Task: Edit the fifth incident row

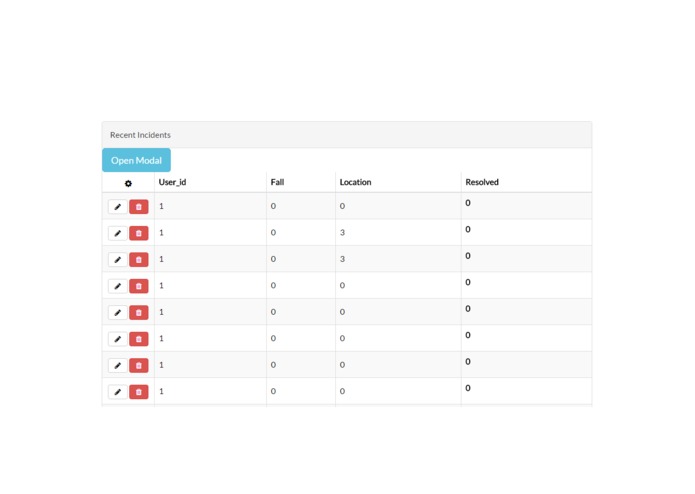Action: pyautogui.click(x=117, y=312)
